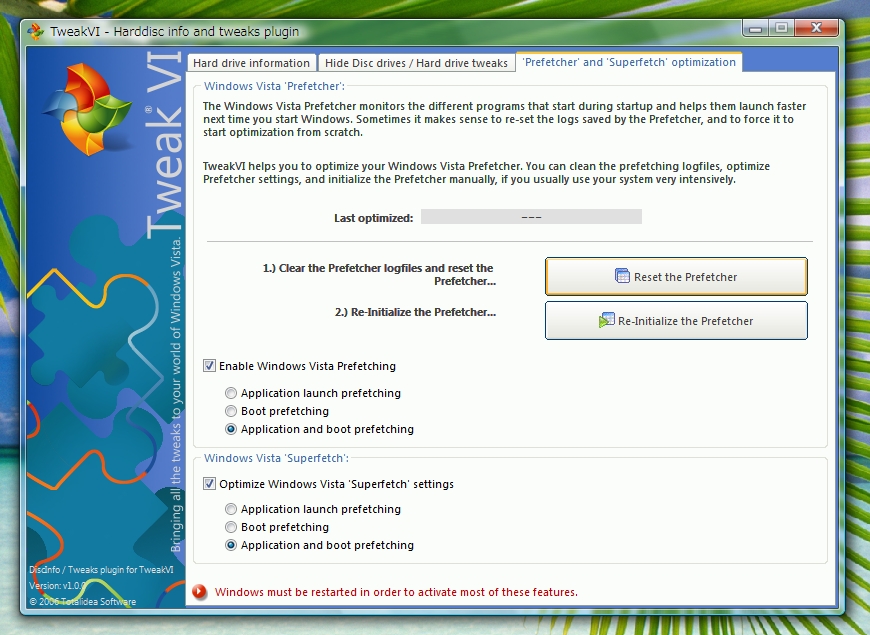Click the '2.) Re-Initialize the Prefetcher...' label
870x635 pixels.
415,312
